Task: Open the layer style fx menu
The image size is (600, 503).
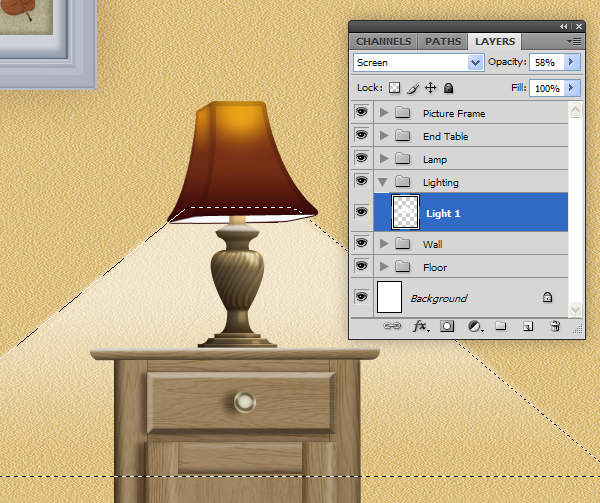Action: (x=420, y=326)
